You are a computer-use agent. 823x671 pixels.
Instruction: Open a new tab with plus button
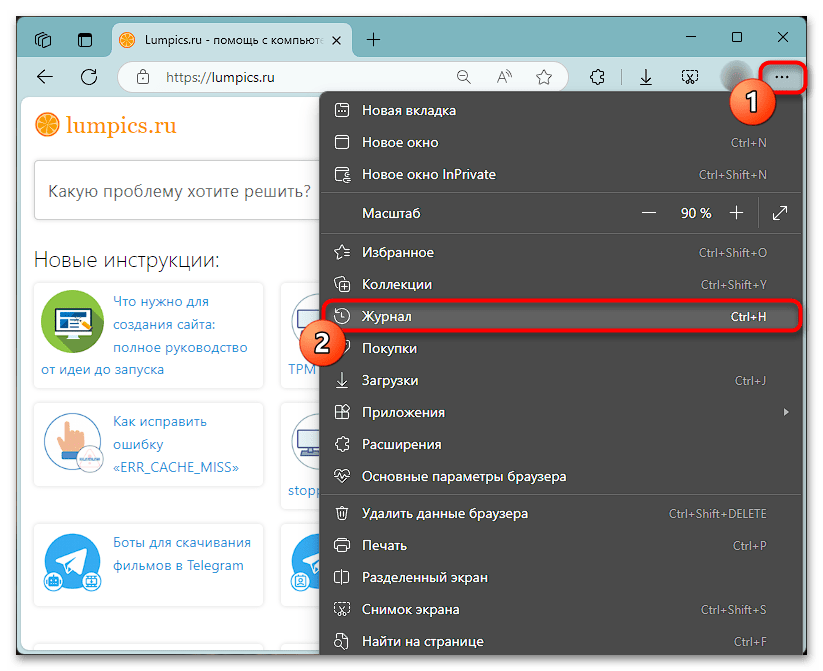tap(373, 39)
